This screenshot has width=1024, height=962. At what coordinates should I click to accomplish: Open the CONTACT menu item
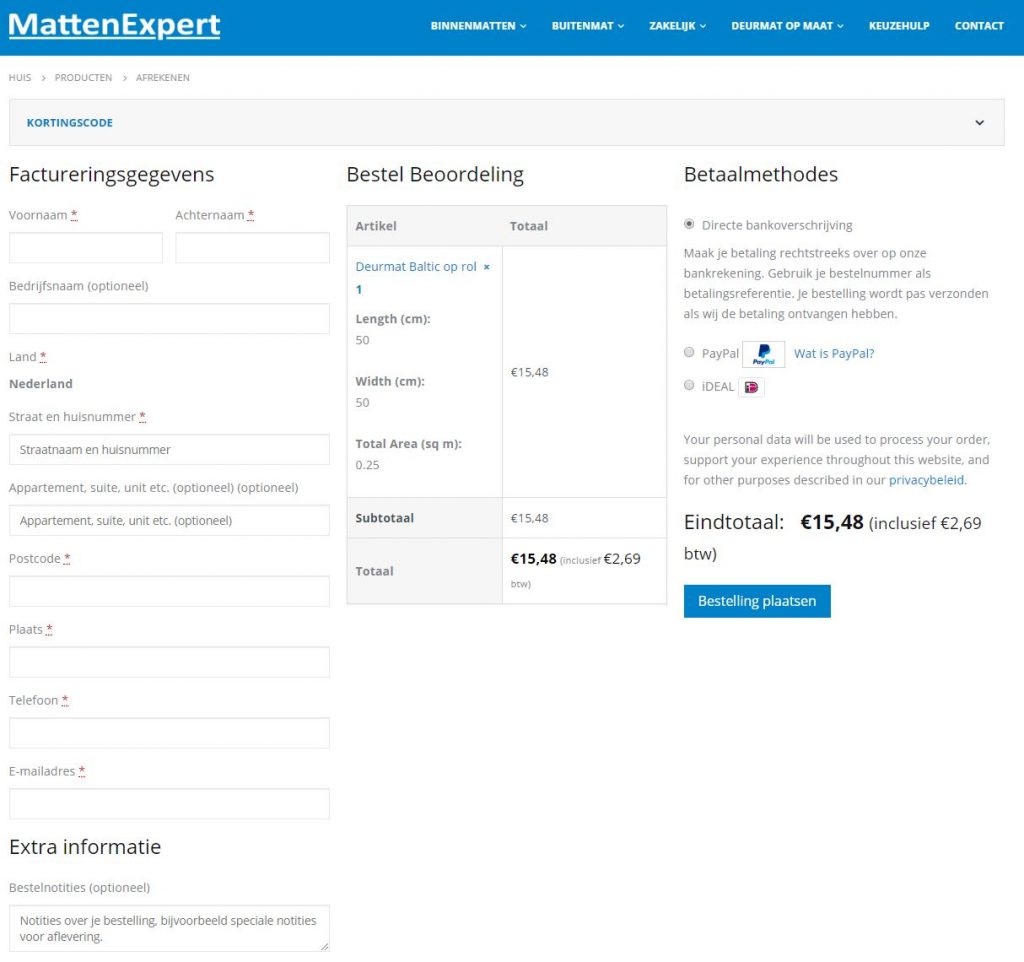(x=978, y=26)
